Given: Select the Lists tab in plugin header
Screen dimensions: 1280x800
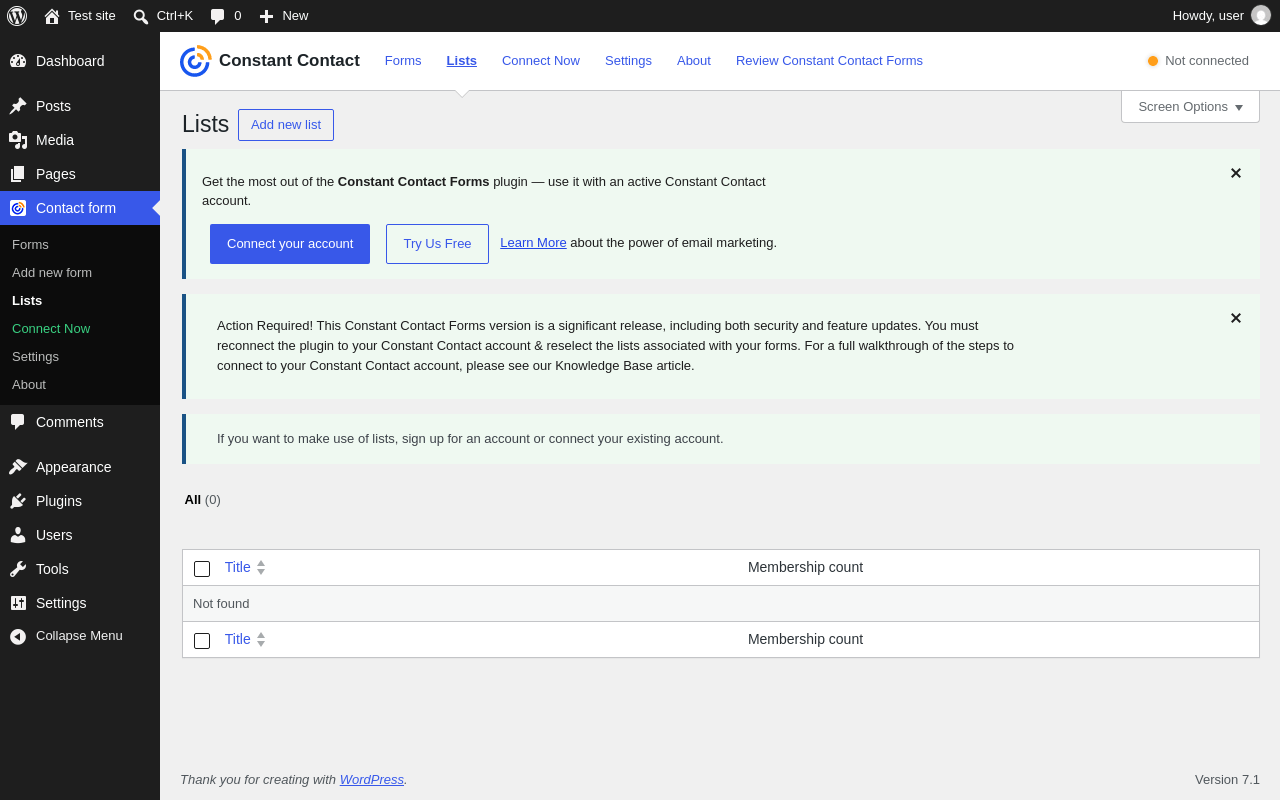Looking at the screenshot, I should coord(462,61).
